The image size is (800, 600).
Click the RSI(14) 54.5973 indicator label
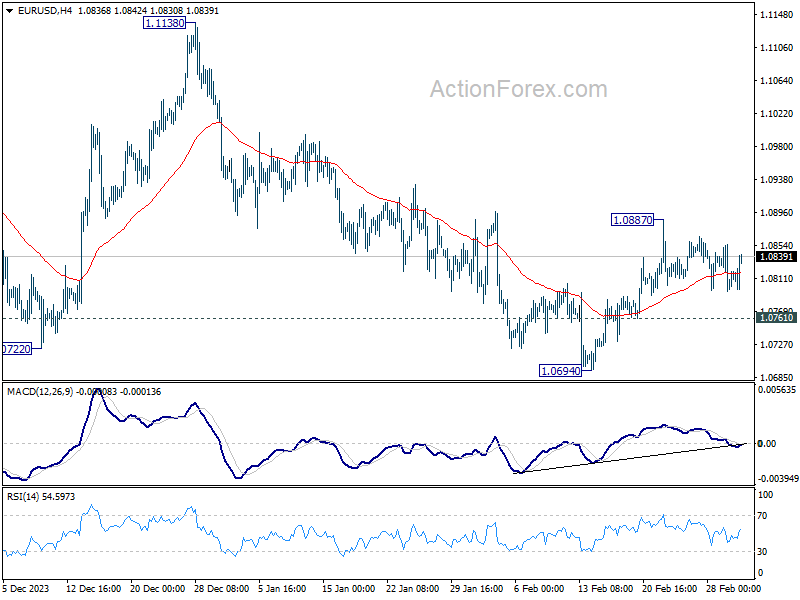(x=41, y=496)
